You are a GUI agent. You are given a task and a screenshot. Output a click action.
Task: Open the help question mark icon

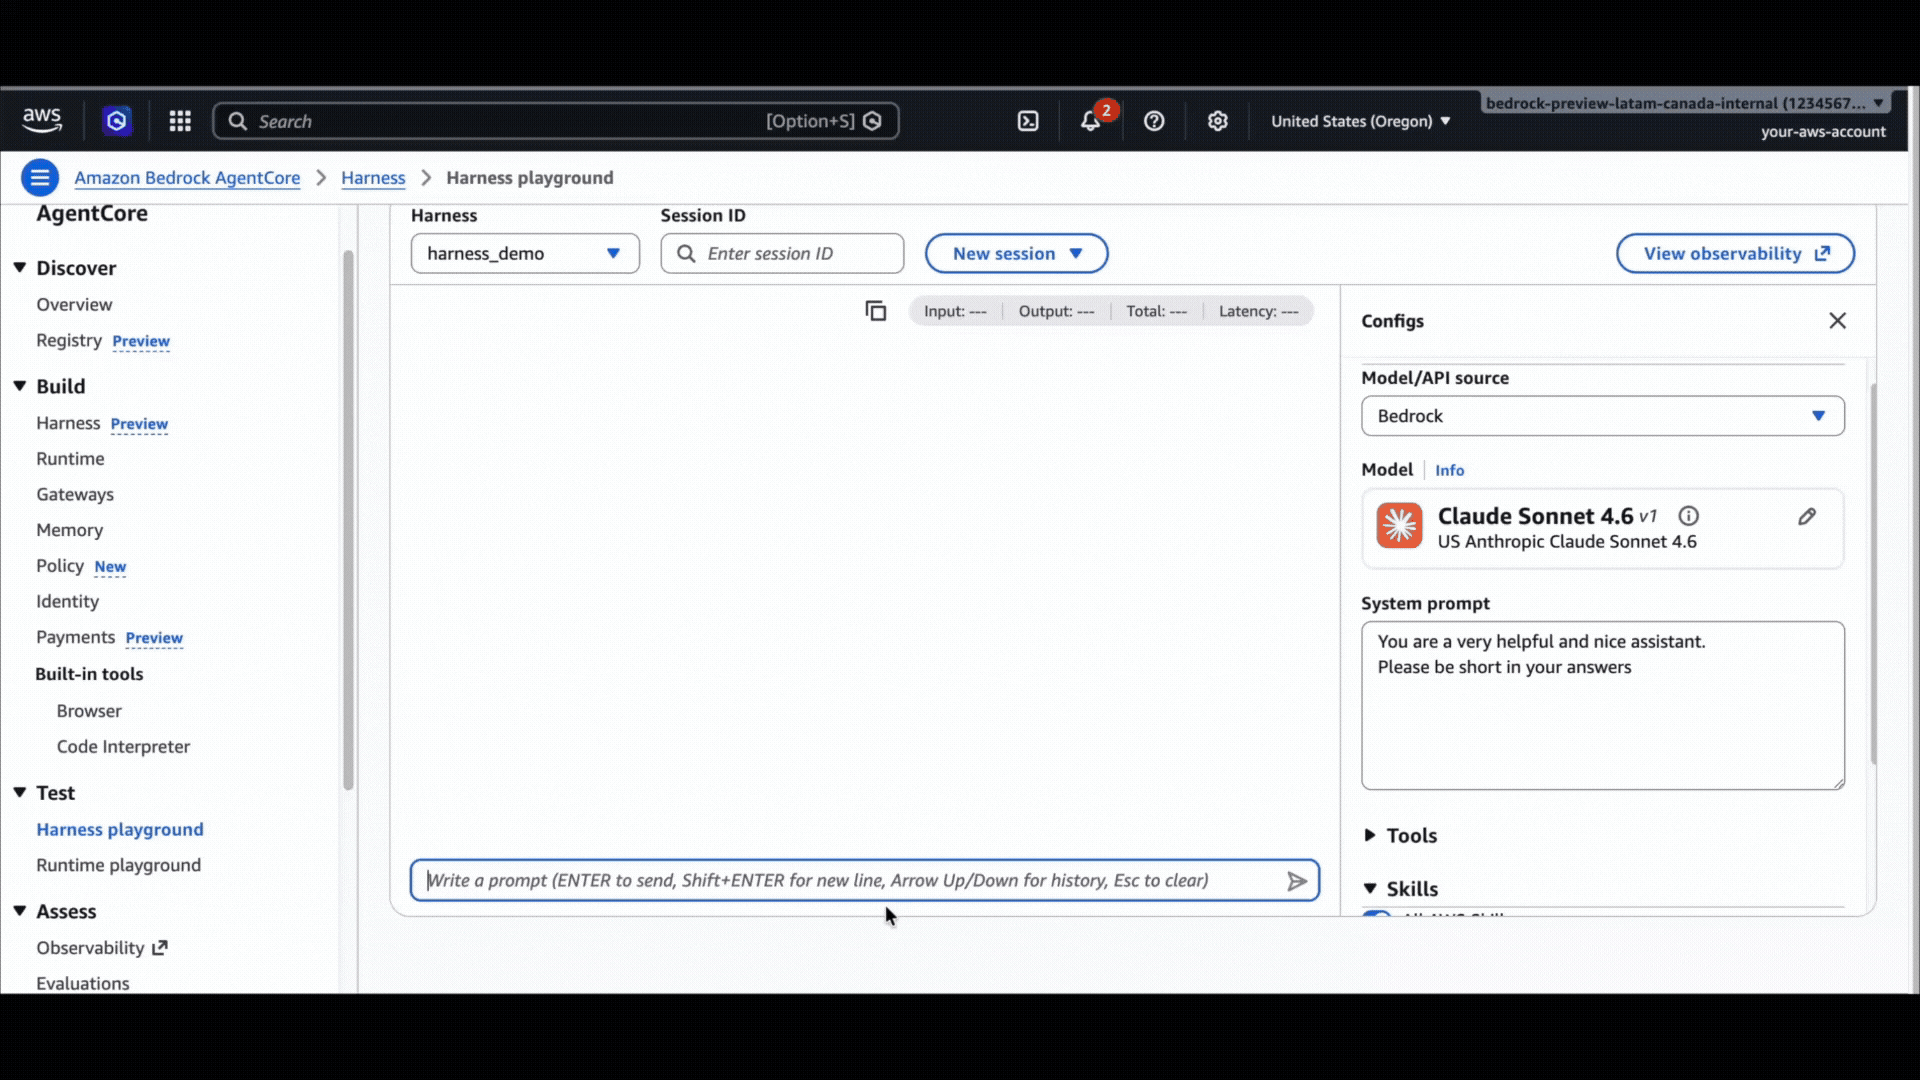(x=1154, y=121)
